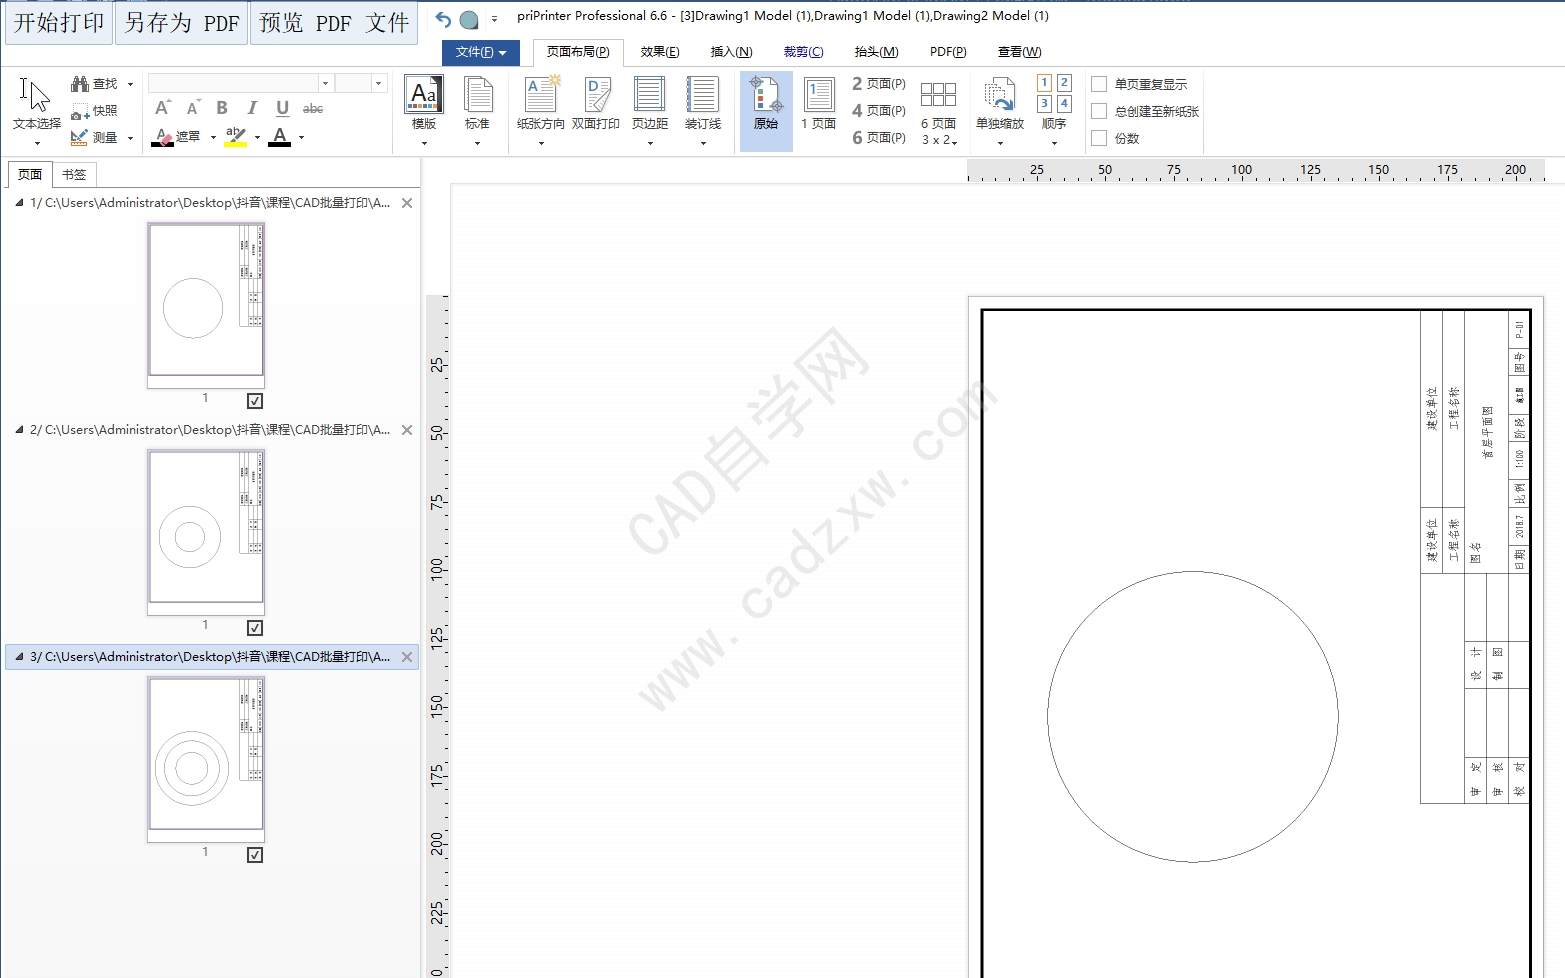Close document 3 with its X
Image resolution: width=1565 pixels, height=978 pixels.
pyautogui.click(x=407, y=657)
